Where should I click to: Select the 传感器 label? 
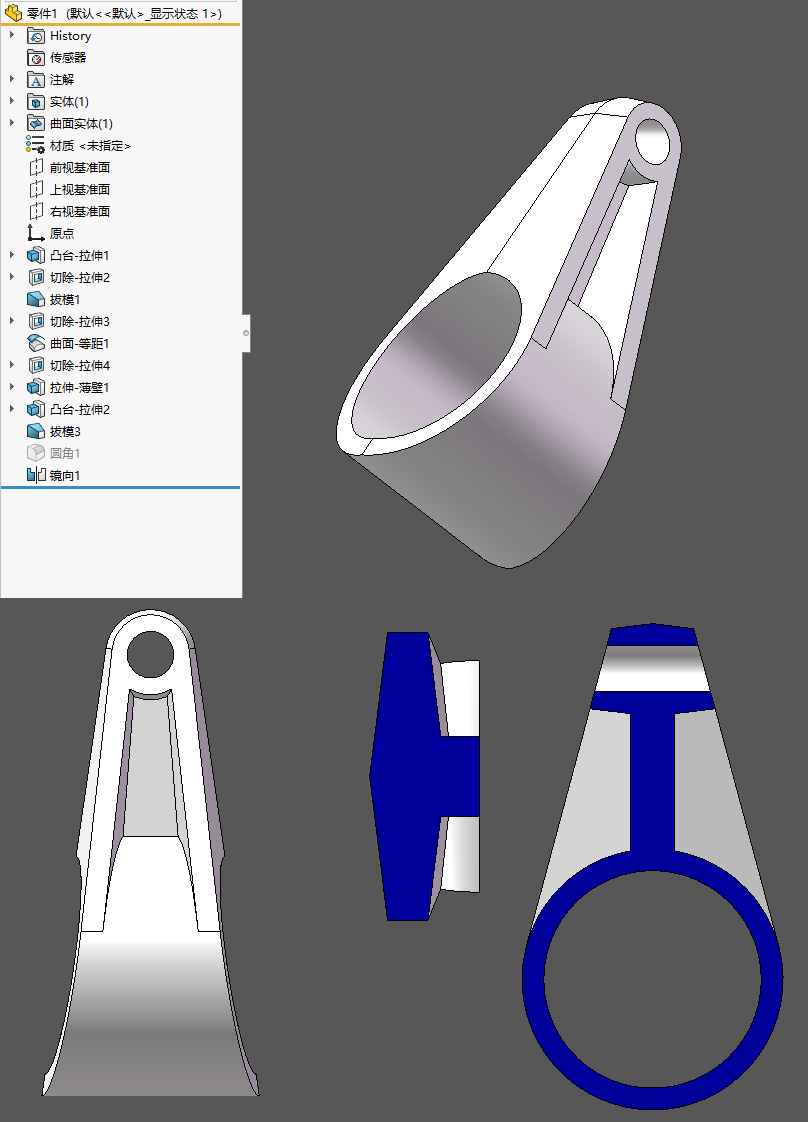click(x=68, y=57)
